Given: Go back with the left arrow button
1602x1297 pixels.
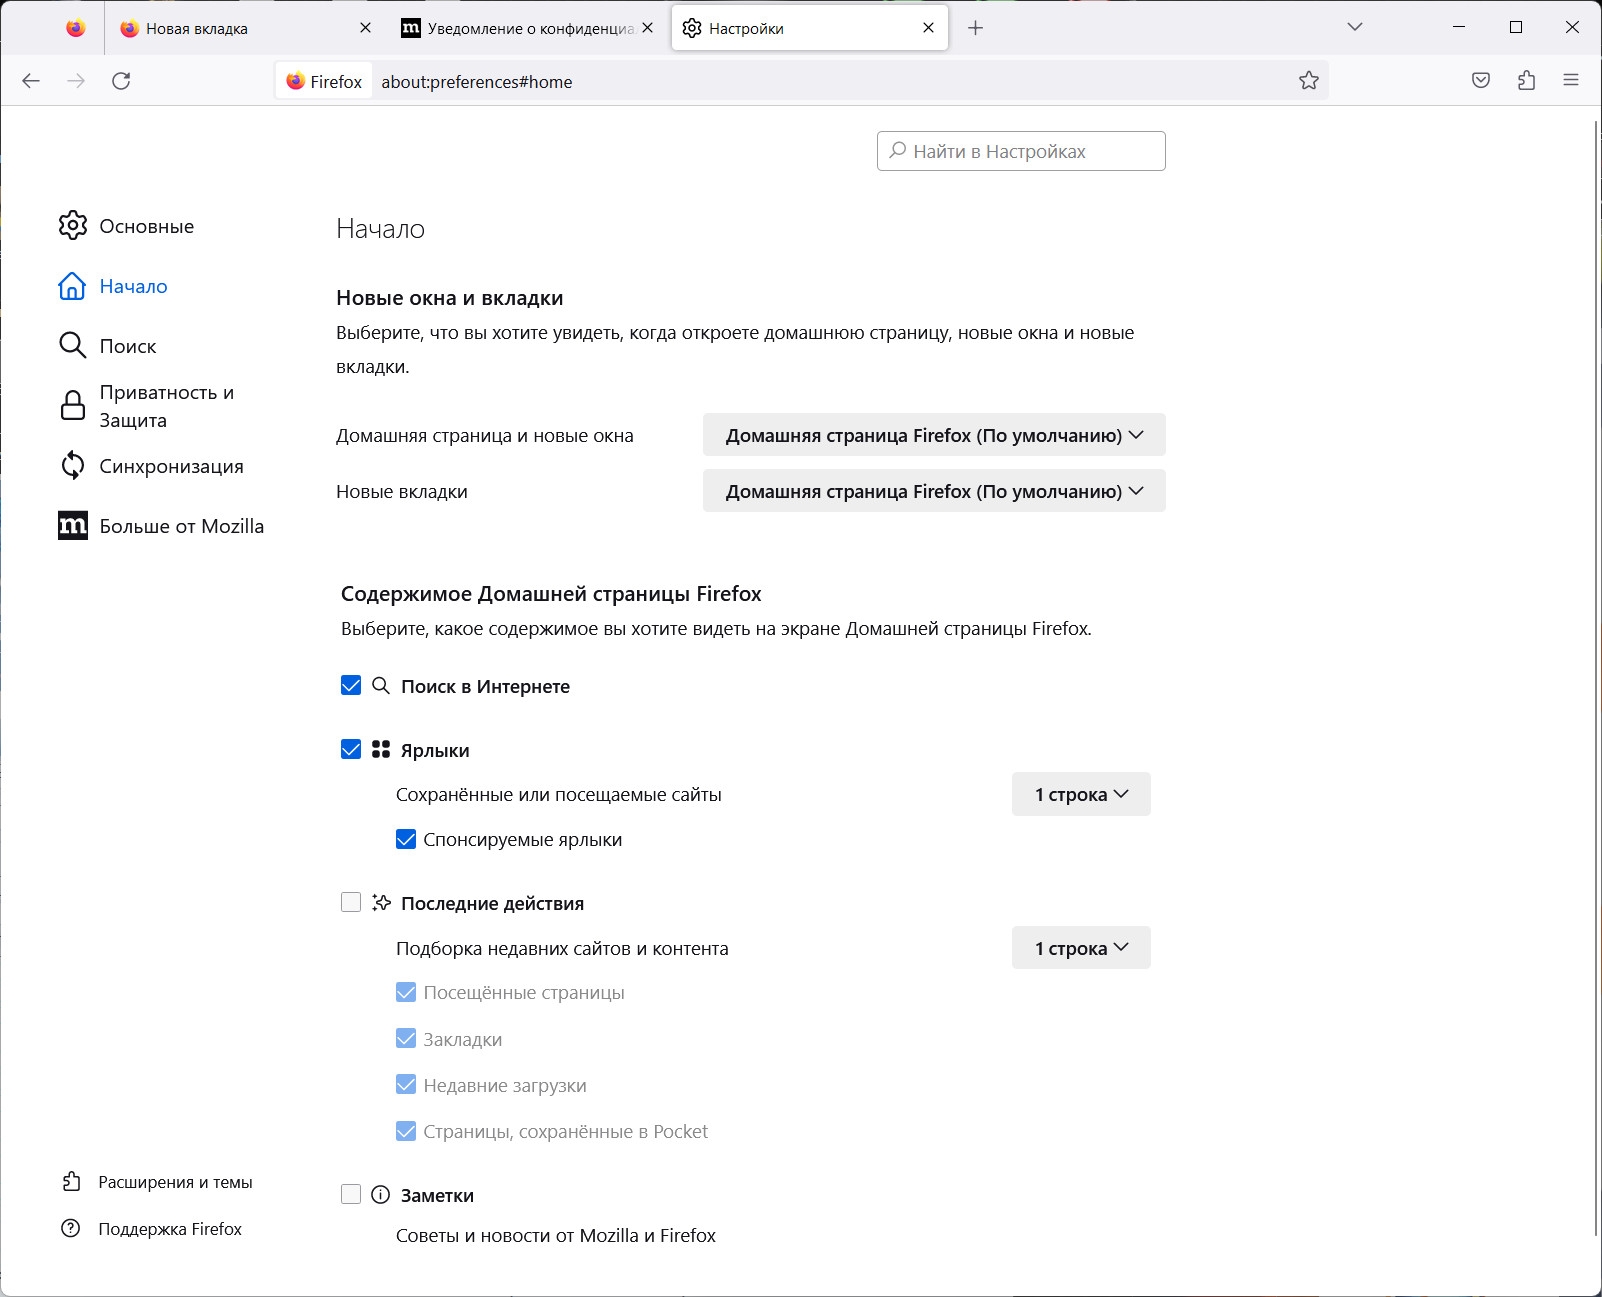Looking at the screenshot, I should click(x=31, y=81).
